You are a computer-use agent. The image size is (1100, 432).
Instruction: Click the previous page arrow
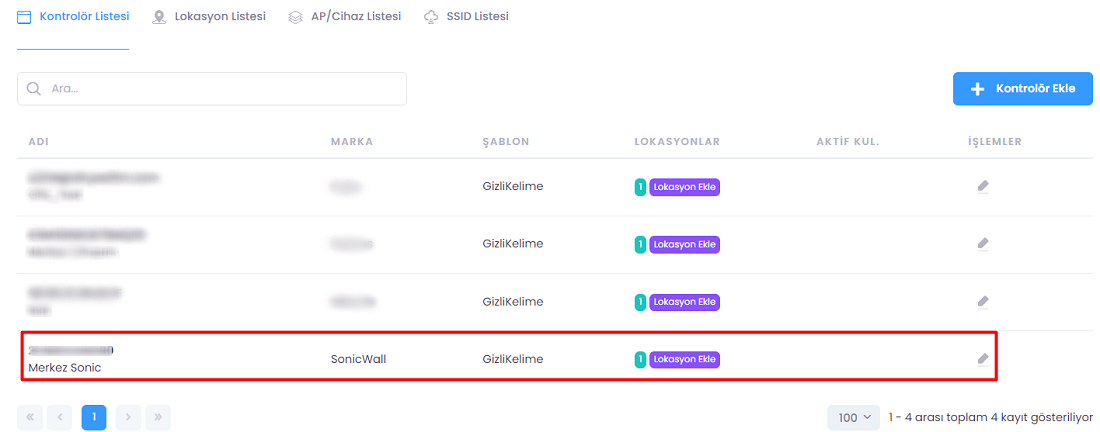60,417
